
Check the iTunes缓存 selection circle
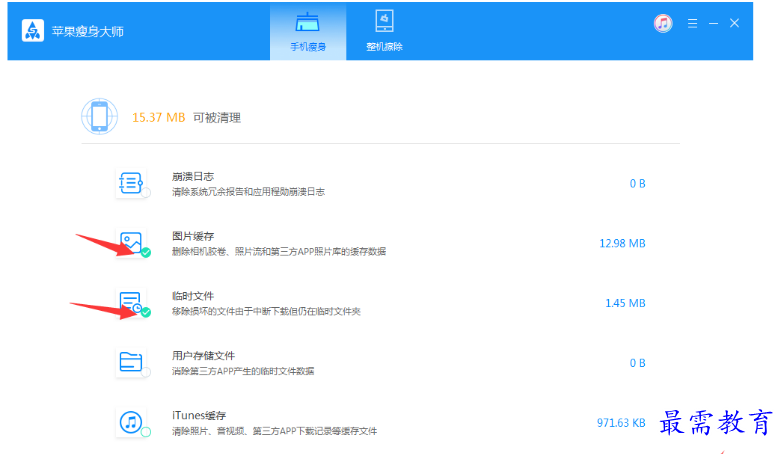[146, 432]
